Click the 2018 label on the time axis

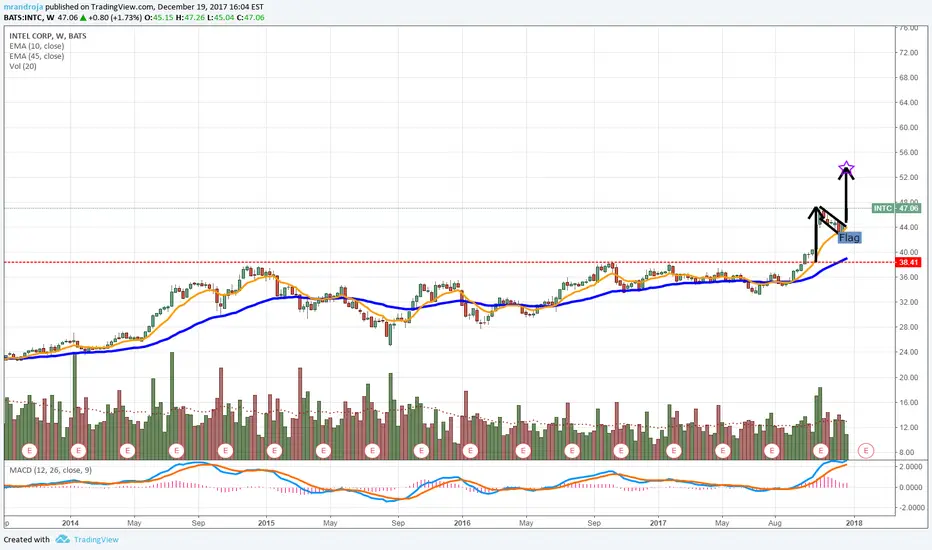pyautogui.click(x=854, y=523)
